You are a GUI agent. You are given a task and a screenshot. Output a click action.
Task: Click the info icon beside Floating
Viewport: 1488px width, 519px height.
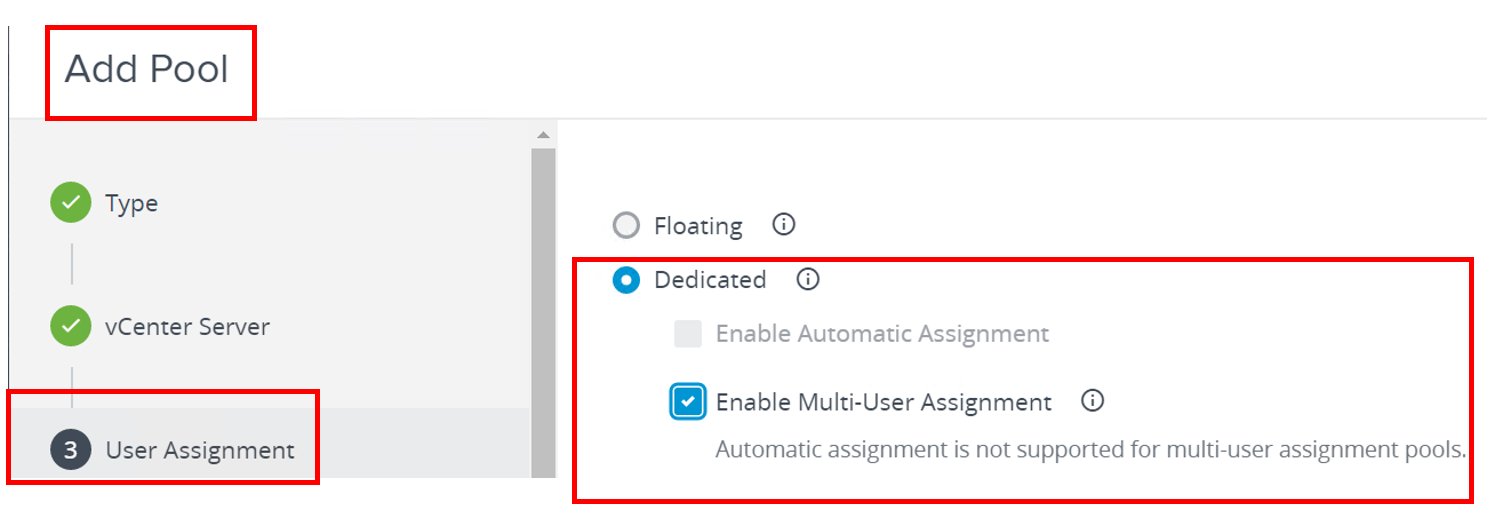[x=784, y=225]
